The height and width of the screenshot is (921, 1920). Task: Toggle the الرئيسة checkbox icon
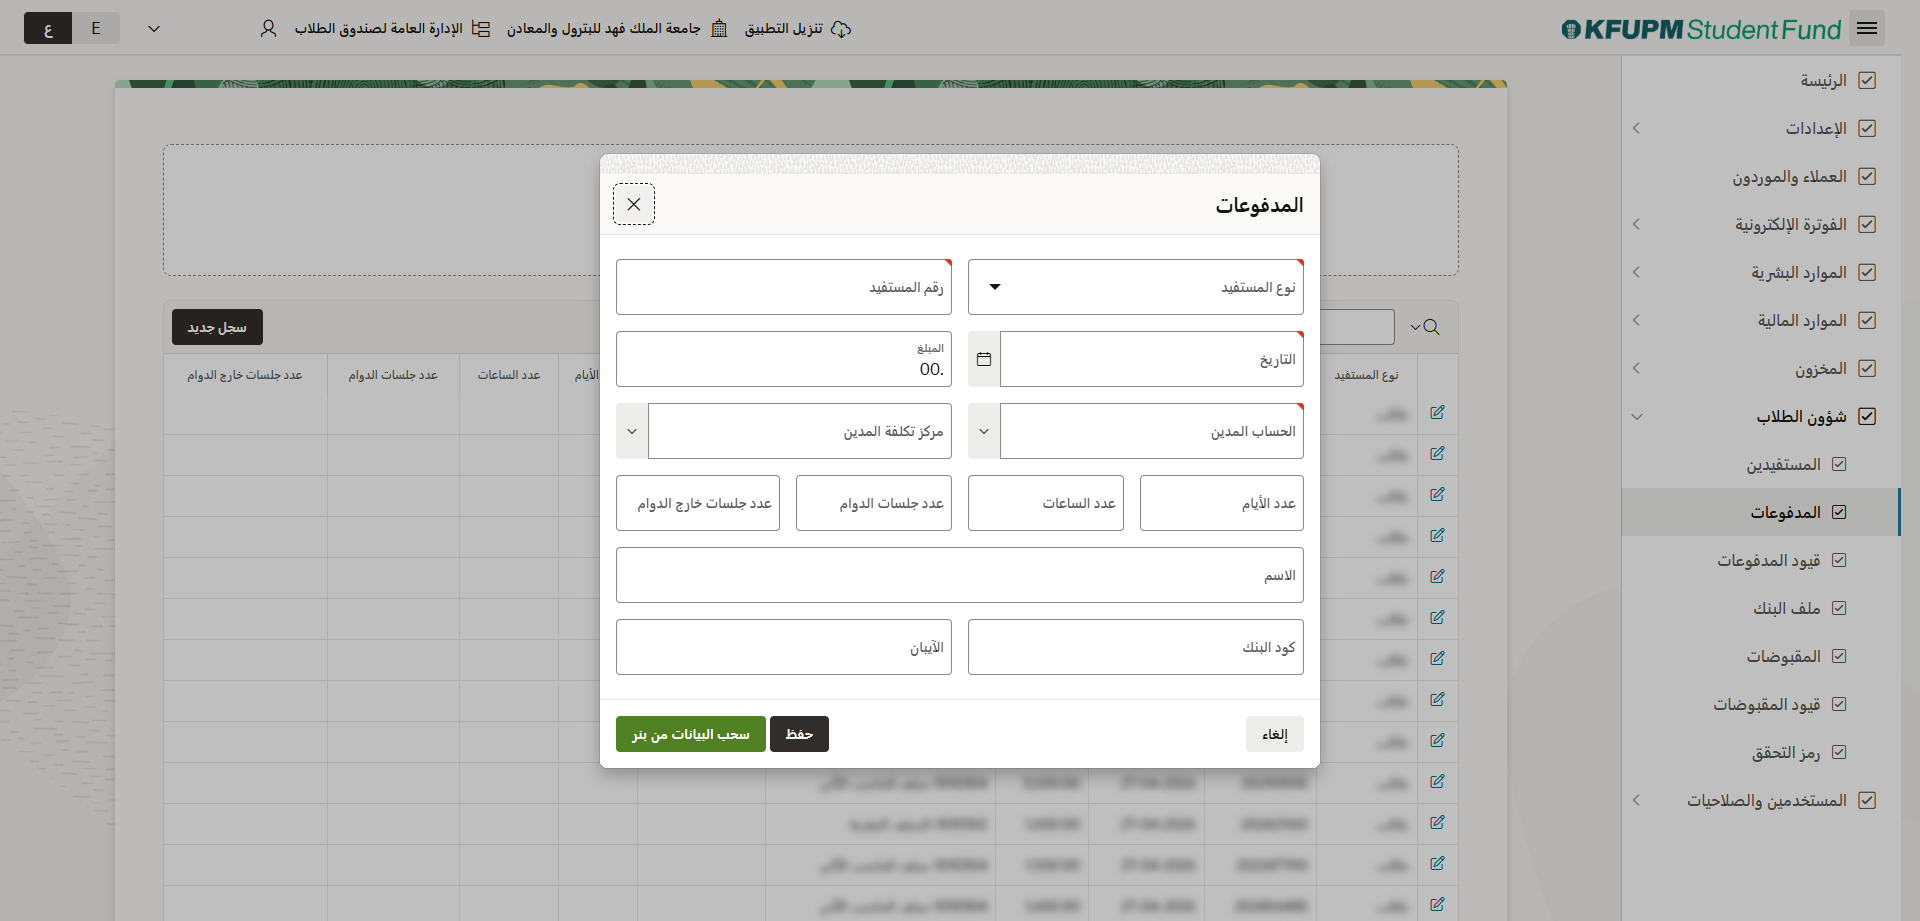tap(1866, 80)
